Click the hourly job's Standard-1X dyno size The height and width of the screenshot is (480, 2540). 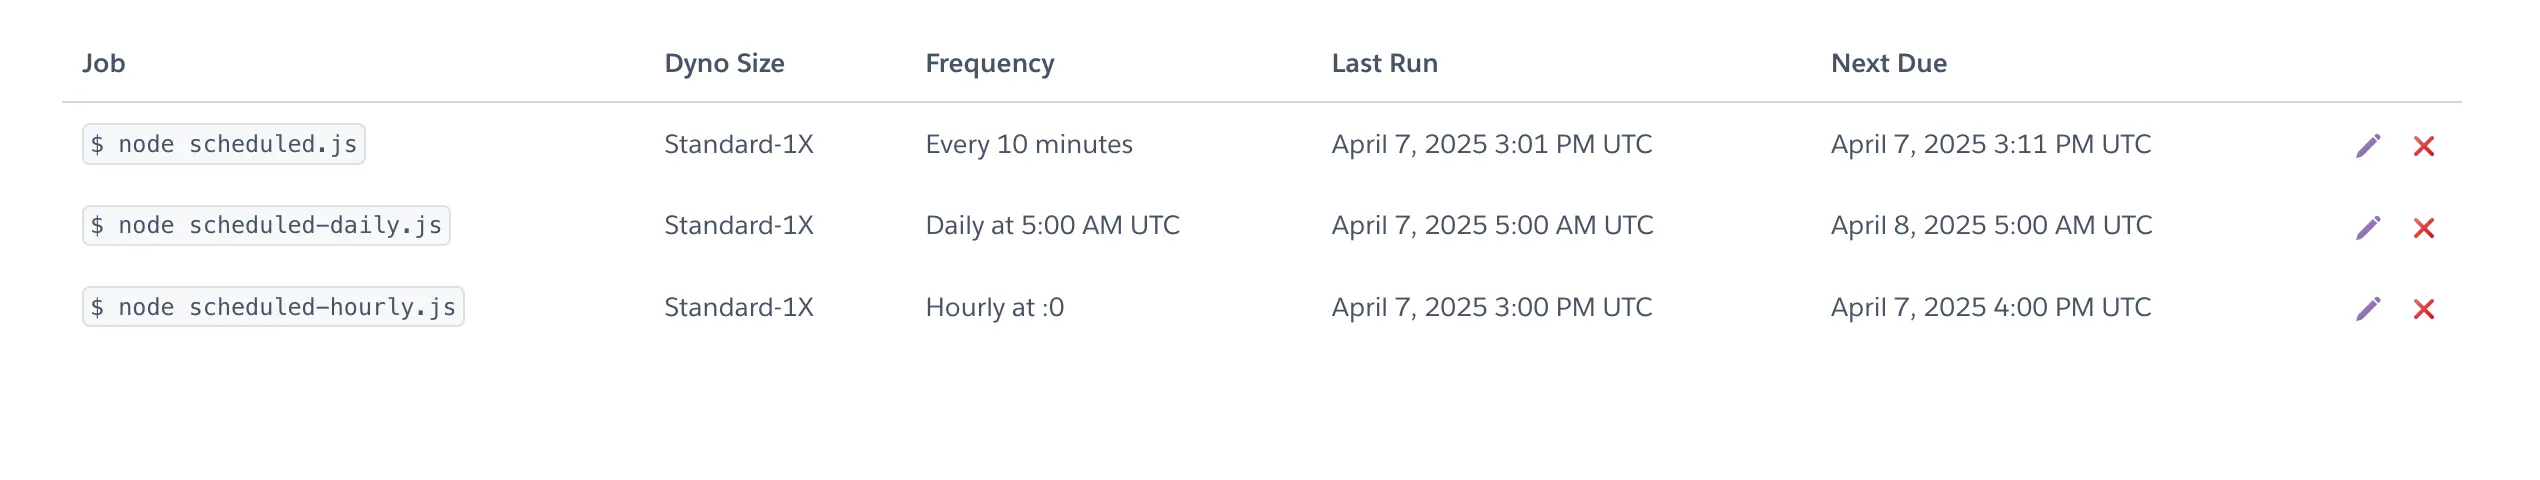pyautogui.click(x=739, y=307)
